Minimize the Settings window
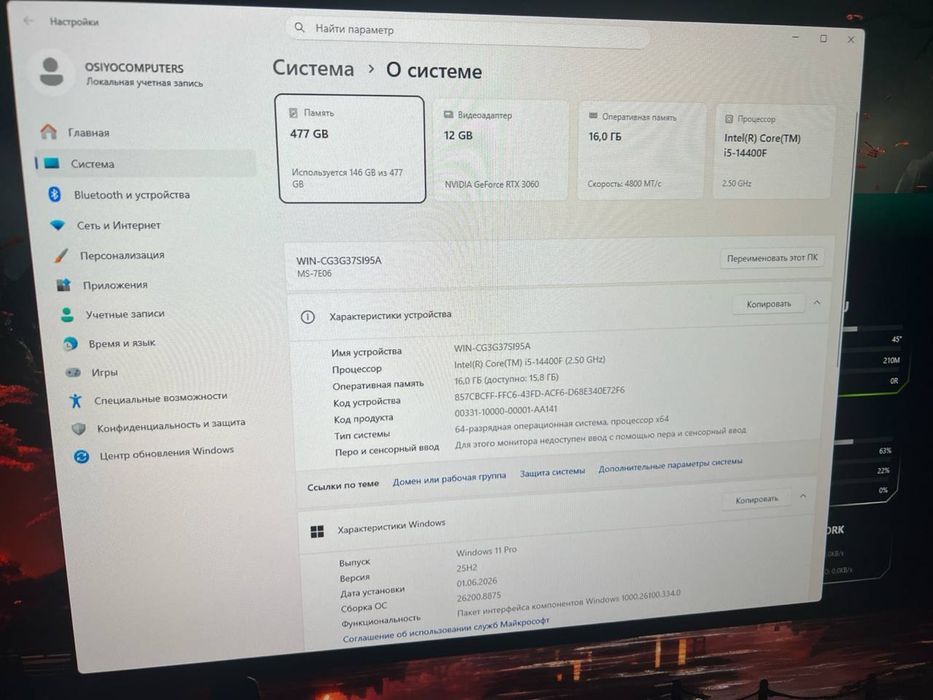The height and width of the screenshot is (700, 933). [x=796, y=37]
